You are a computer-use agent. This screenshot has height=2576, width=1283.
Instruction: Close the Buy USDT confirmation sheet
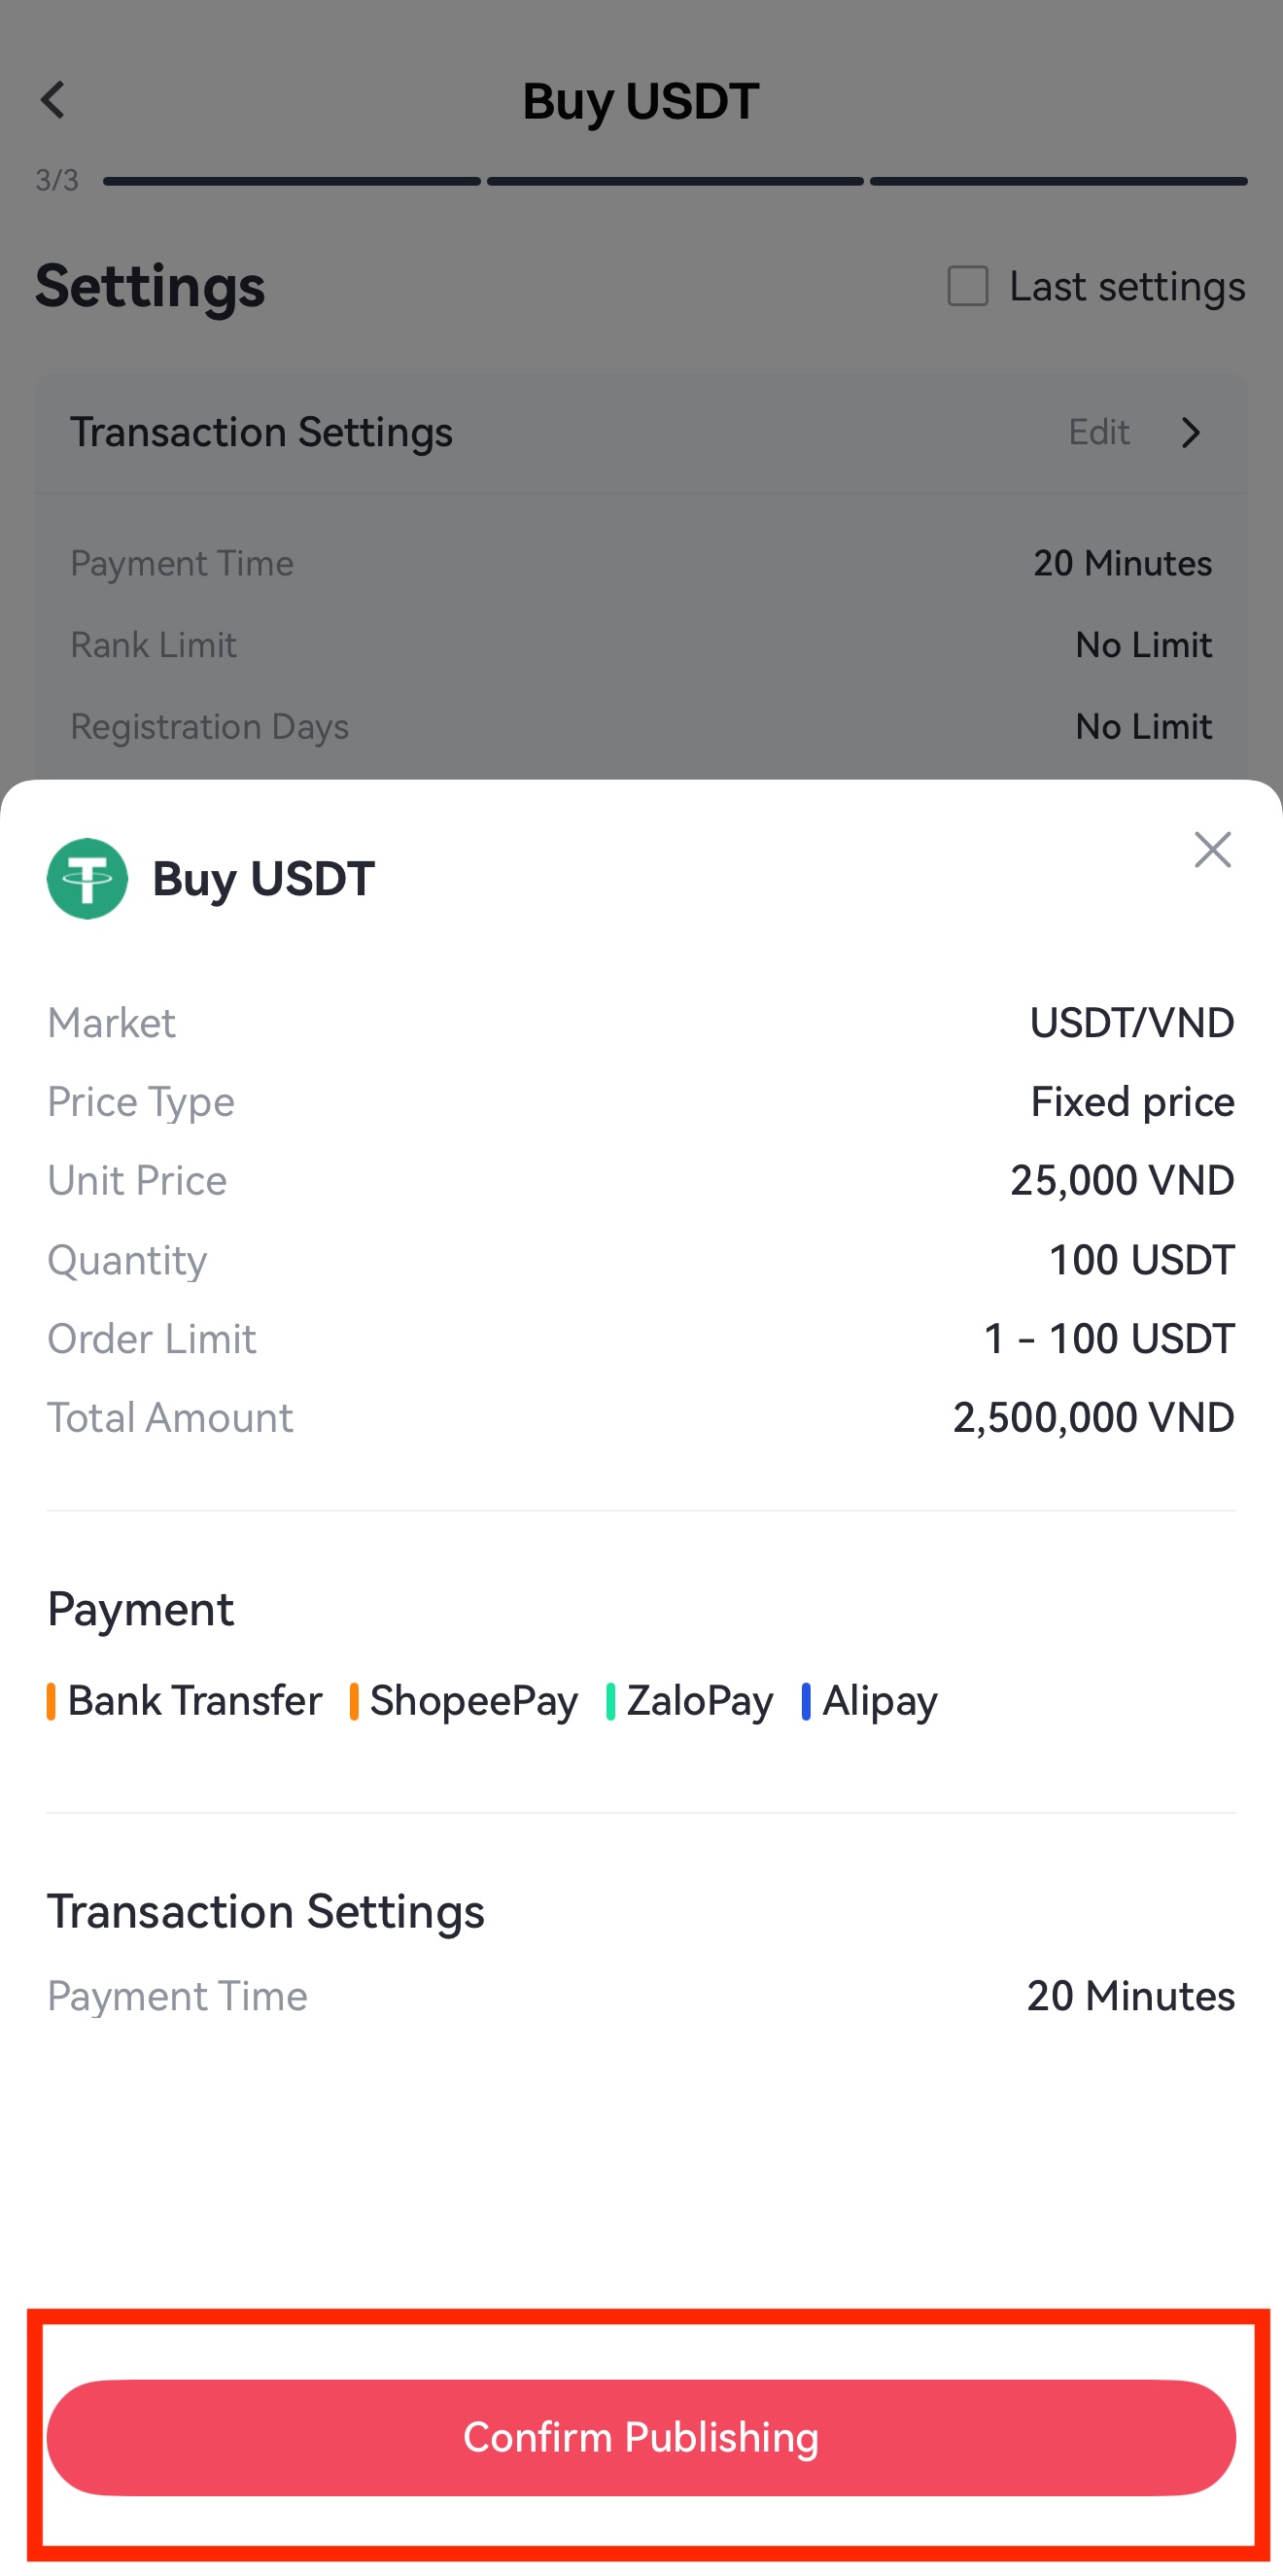click(x=1212, y=850)
